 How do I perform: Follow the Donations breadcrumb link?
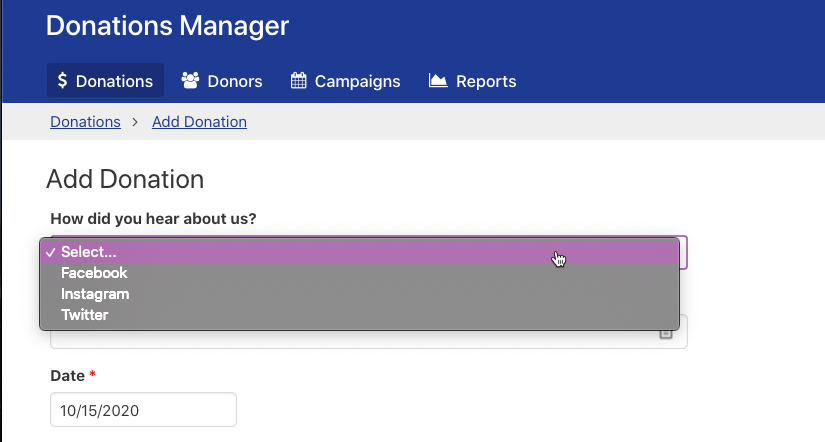(85, 122)
